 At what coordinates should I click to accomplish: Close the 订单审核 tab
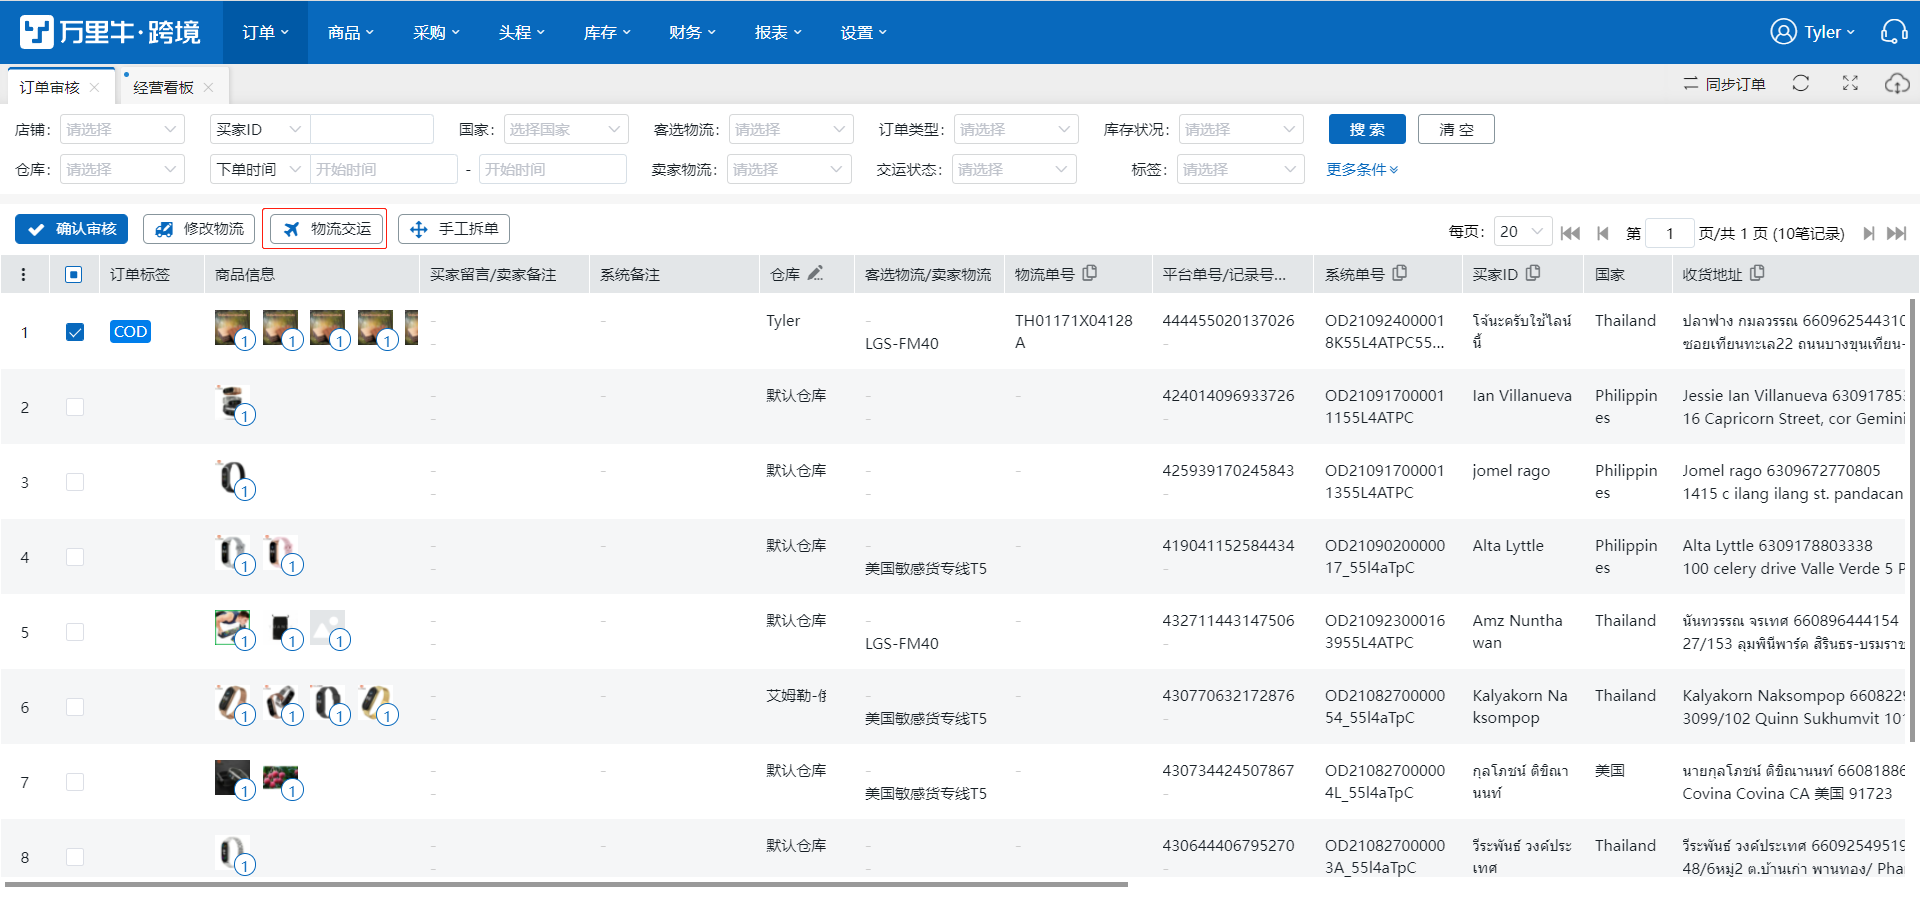94,87
